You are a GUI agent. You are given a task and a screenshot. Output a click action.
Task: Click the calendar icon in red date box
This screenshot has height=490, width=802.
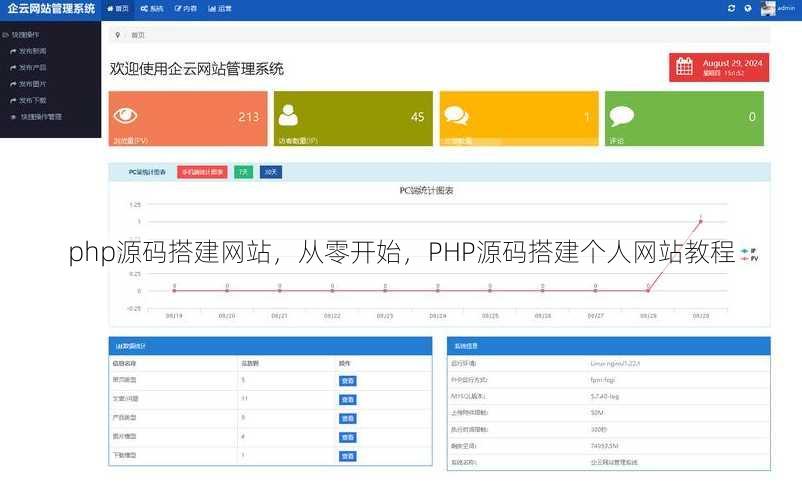(x=684, y=66)
